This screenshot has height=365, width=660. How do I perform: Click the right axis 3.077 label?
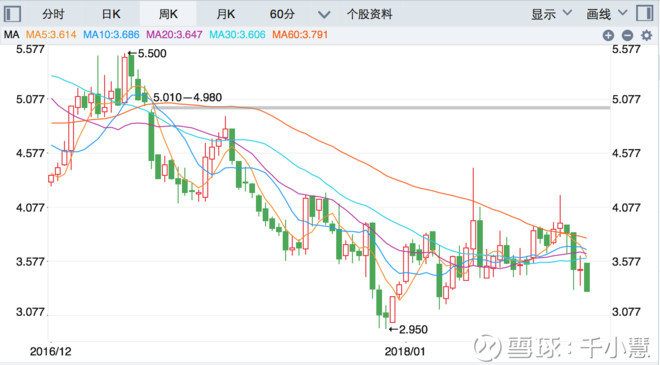(626, 312)
